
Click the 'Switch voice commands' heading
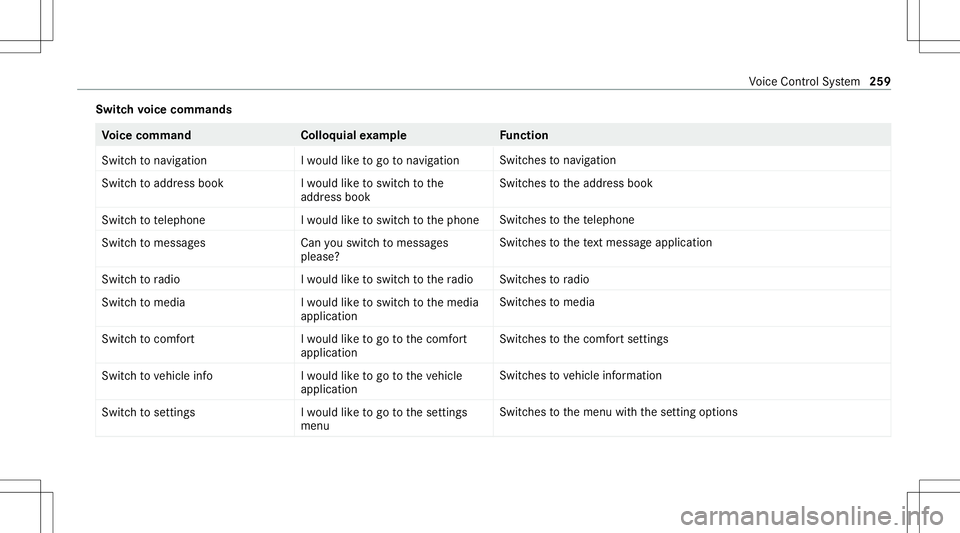pyautogui.click(x=163, y=110)
